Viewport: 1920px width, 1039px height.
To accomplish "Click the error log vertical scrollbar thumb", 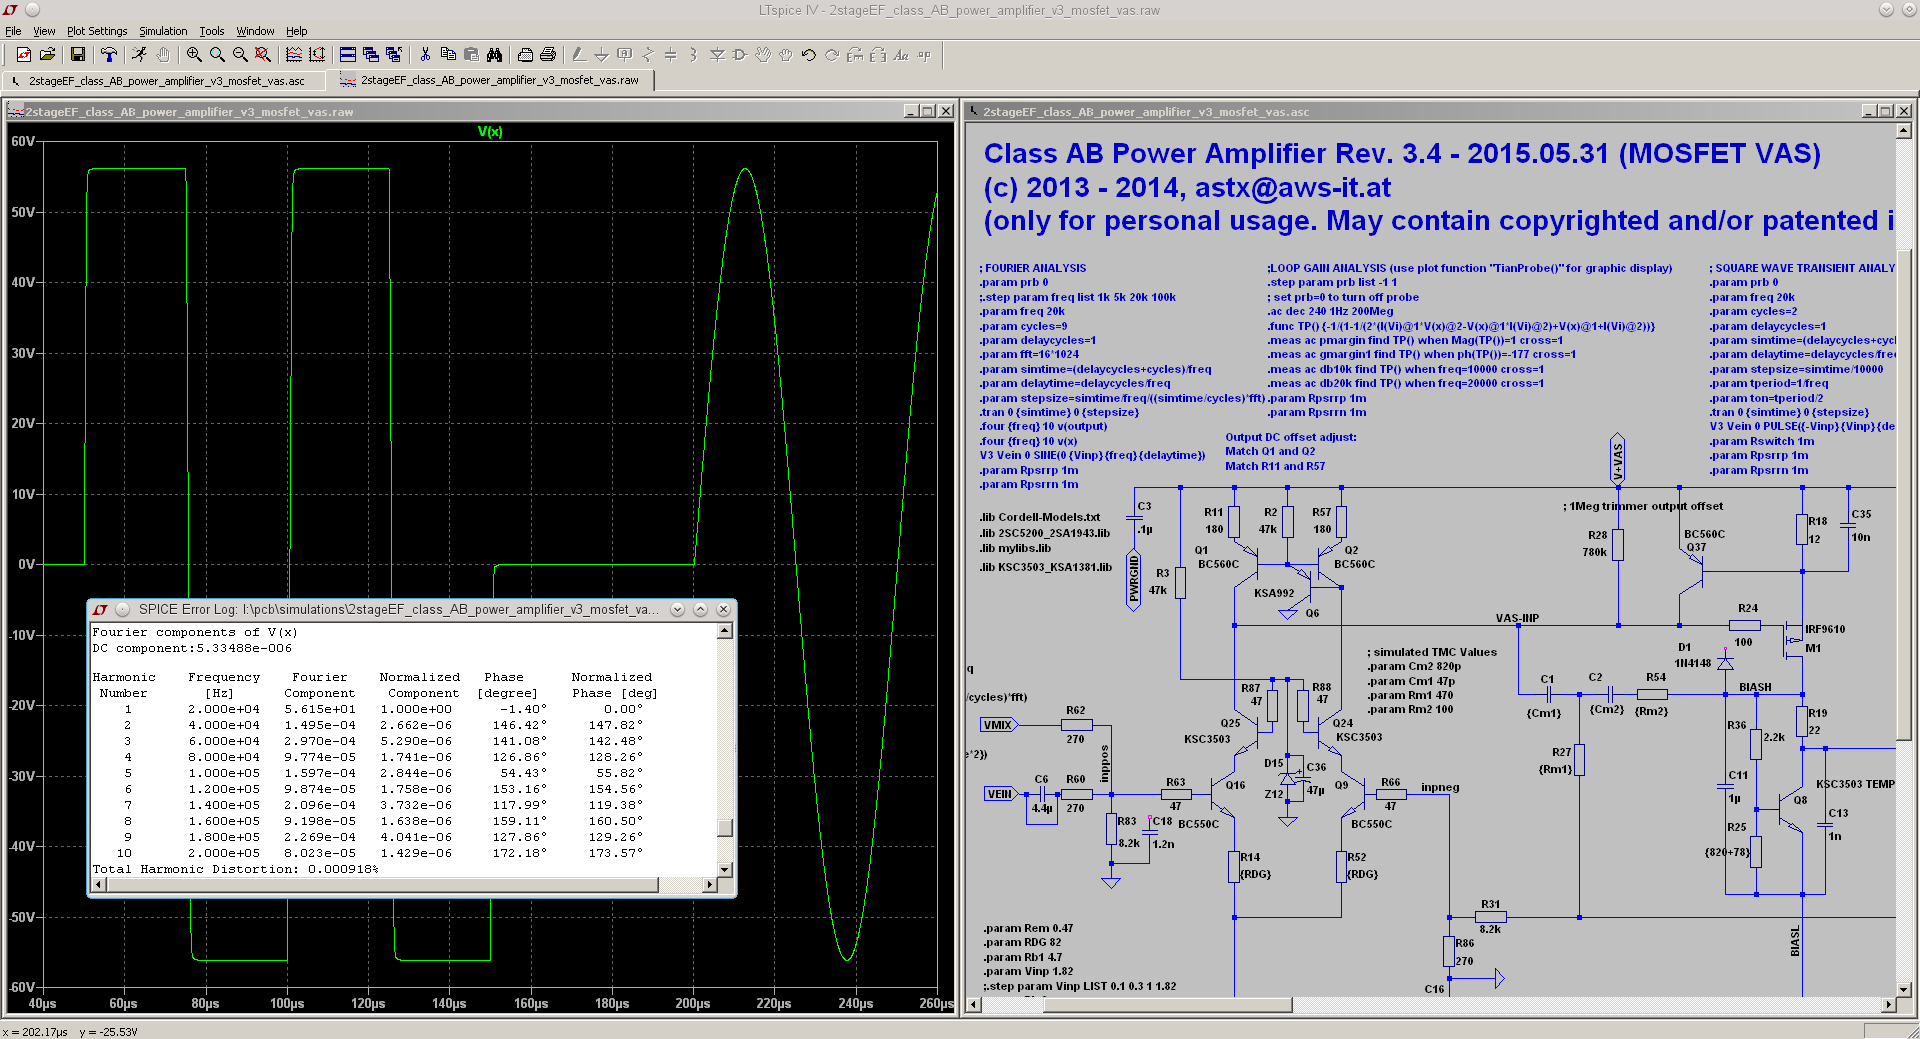I will [725, 828].
